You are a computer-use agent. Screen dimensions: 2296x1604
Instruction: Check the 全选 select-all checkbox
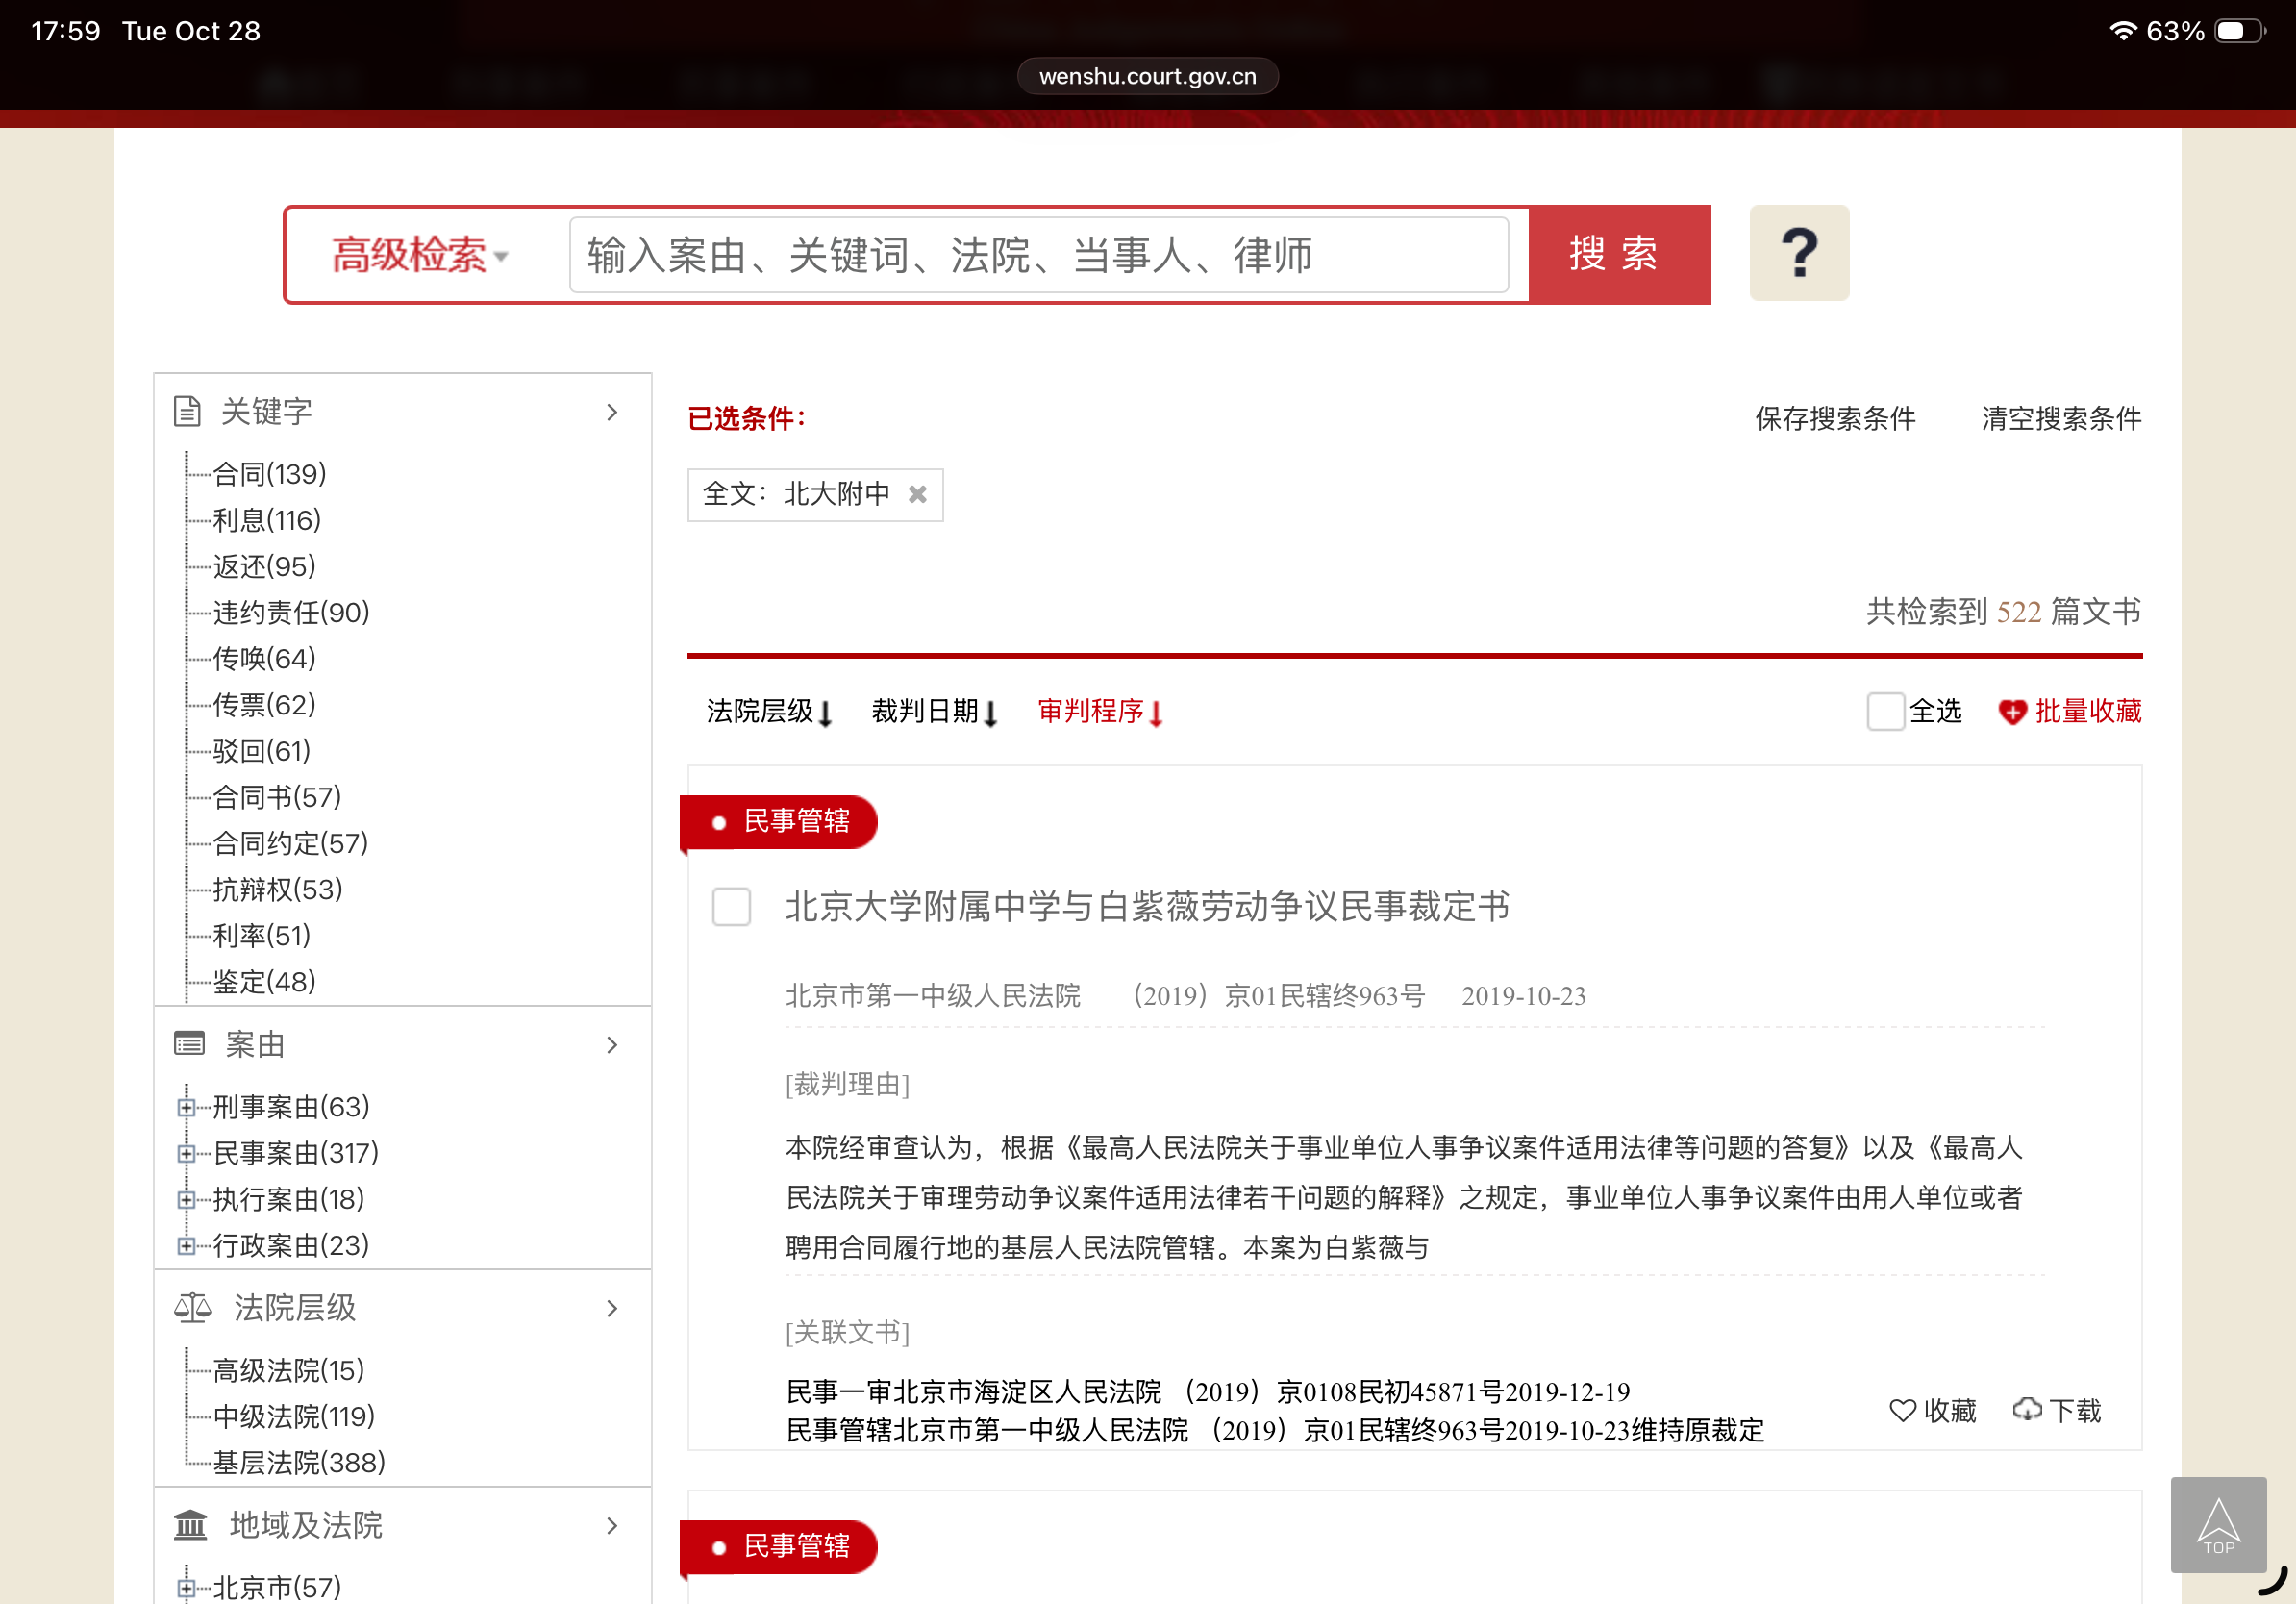pyautogui.click(x=1885, y=712)
